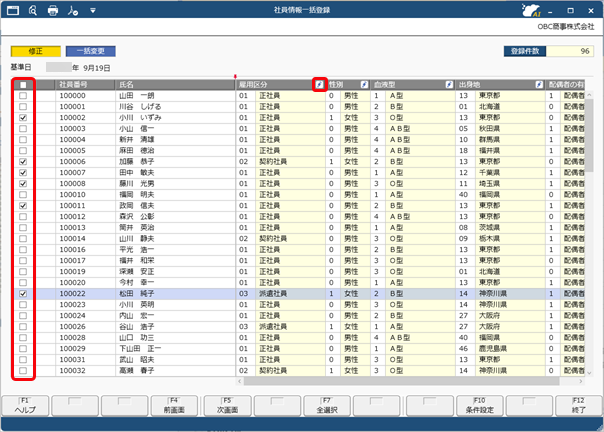This screenshot has width=604, height=432.
Task: Click the scroll-down arrow of the vertical scrollbar
Action: pyautogui.click(x=589, y=373)
